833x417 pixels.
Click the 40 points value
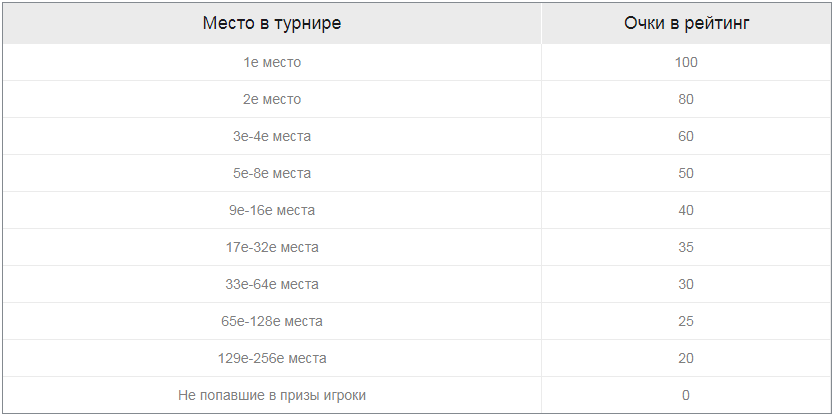point(686,210)
